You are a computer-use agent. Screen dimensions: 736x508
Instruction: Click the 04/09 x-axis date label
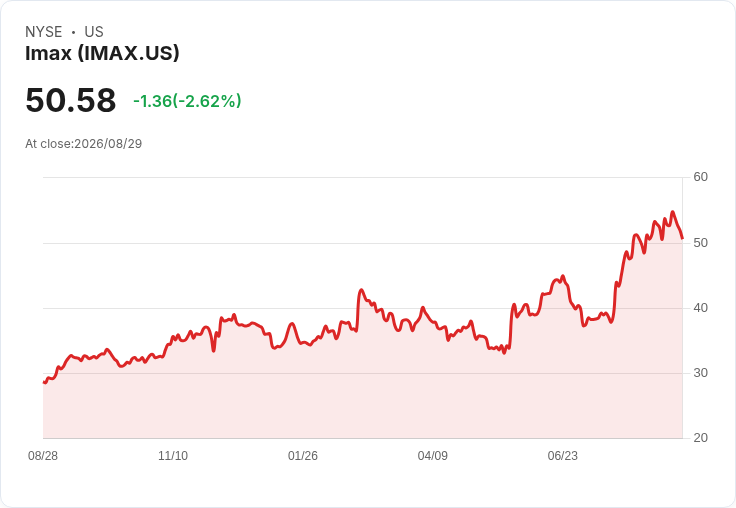pyautogui.click(x=433, y=455)
